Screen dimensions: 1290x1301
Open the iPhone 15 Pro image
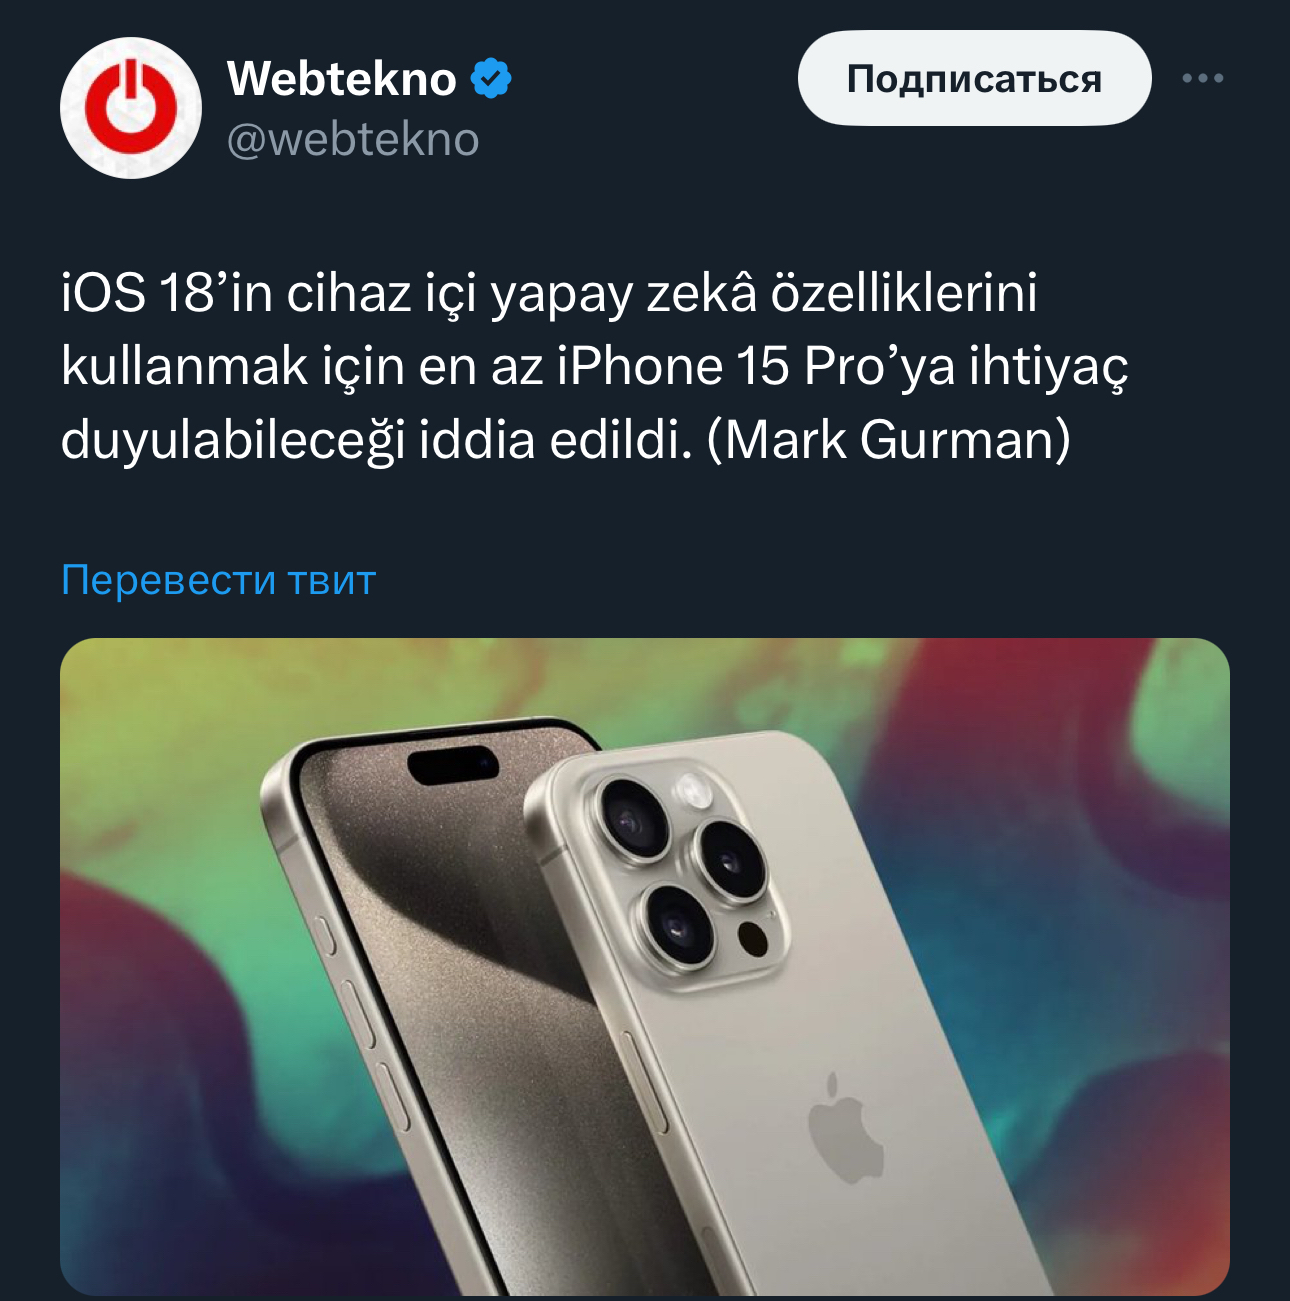(x=645, y=966)
